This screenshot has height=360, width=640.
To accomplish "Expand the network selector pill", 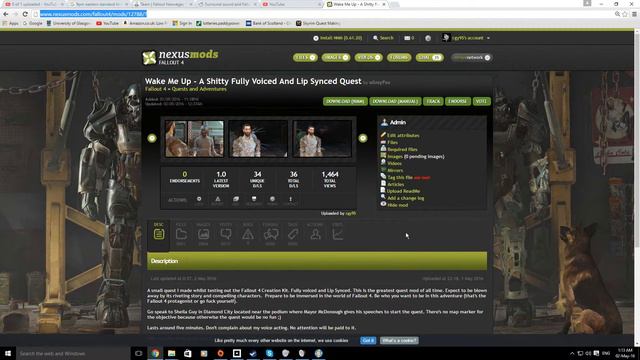I will [x=471, y=58].
